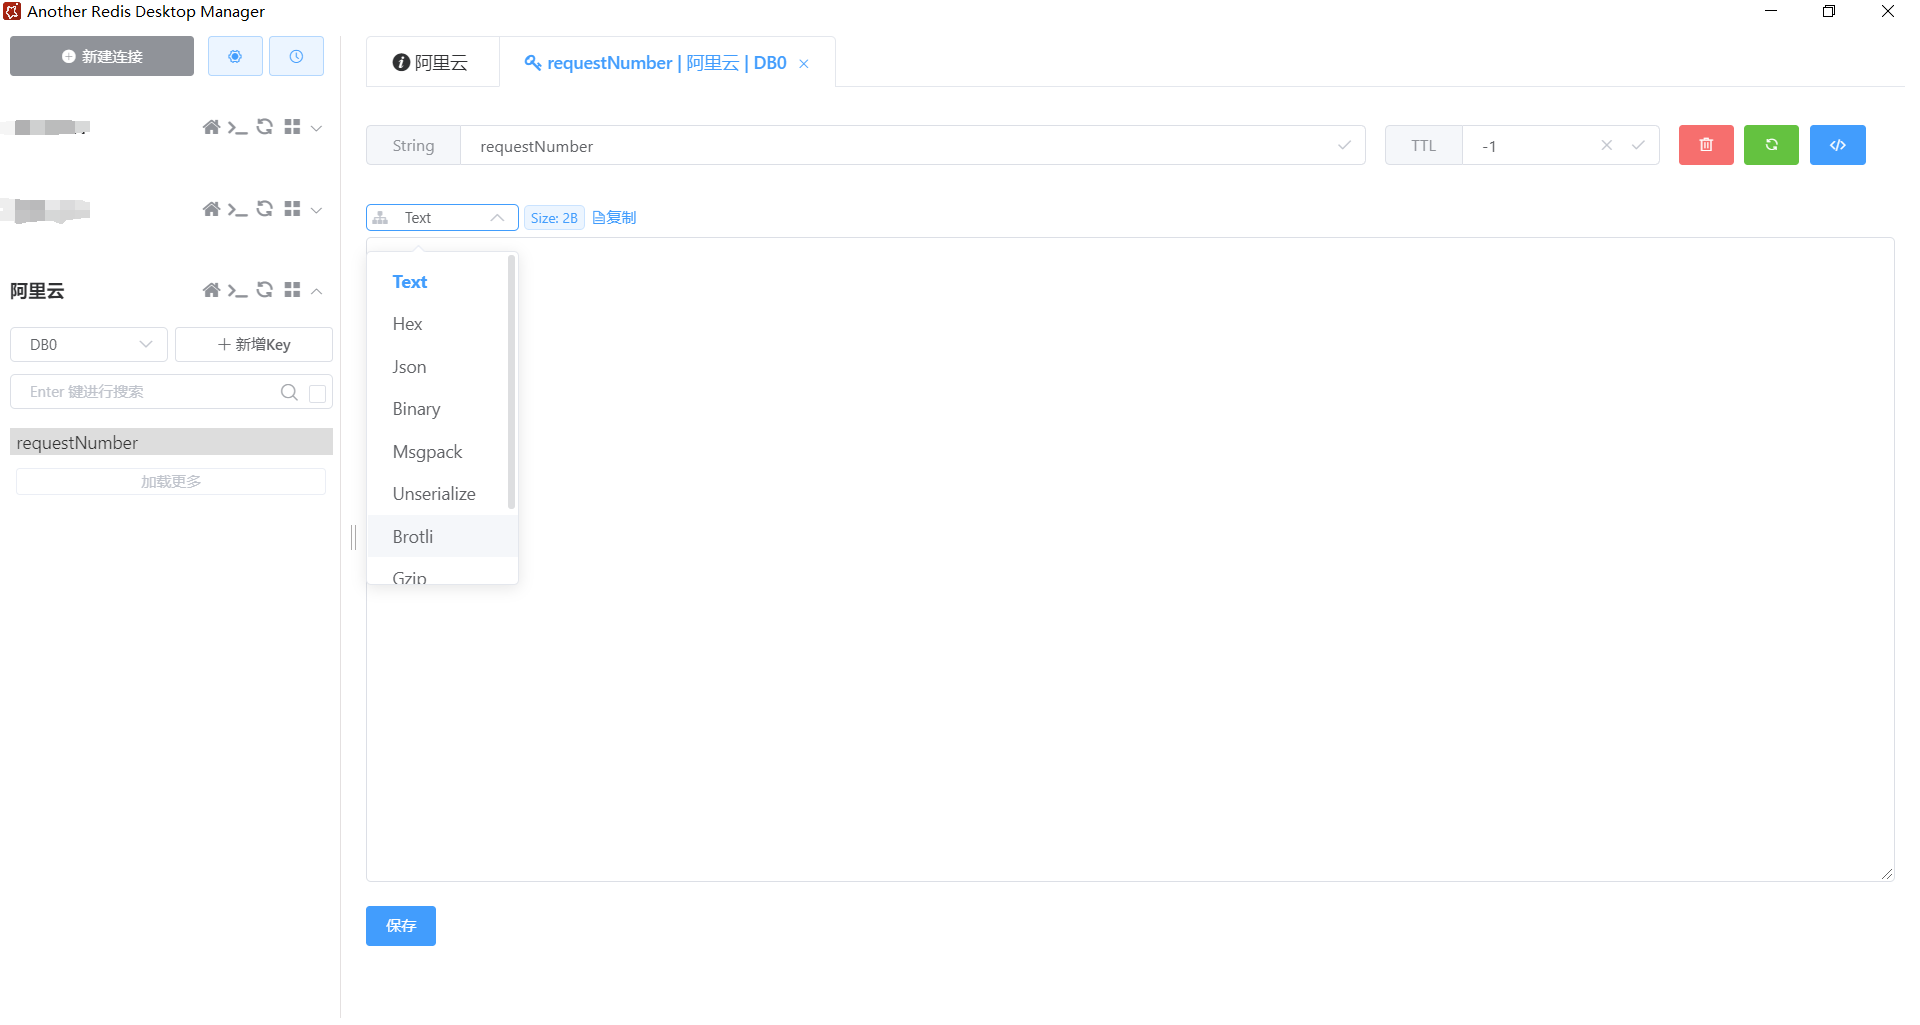Viewport: 1920px width, 1025px height.
Task: Choose Unserialize format in dropdown list
Action: [438, 494]
